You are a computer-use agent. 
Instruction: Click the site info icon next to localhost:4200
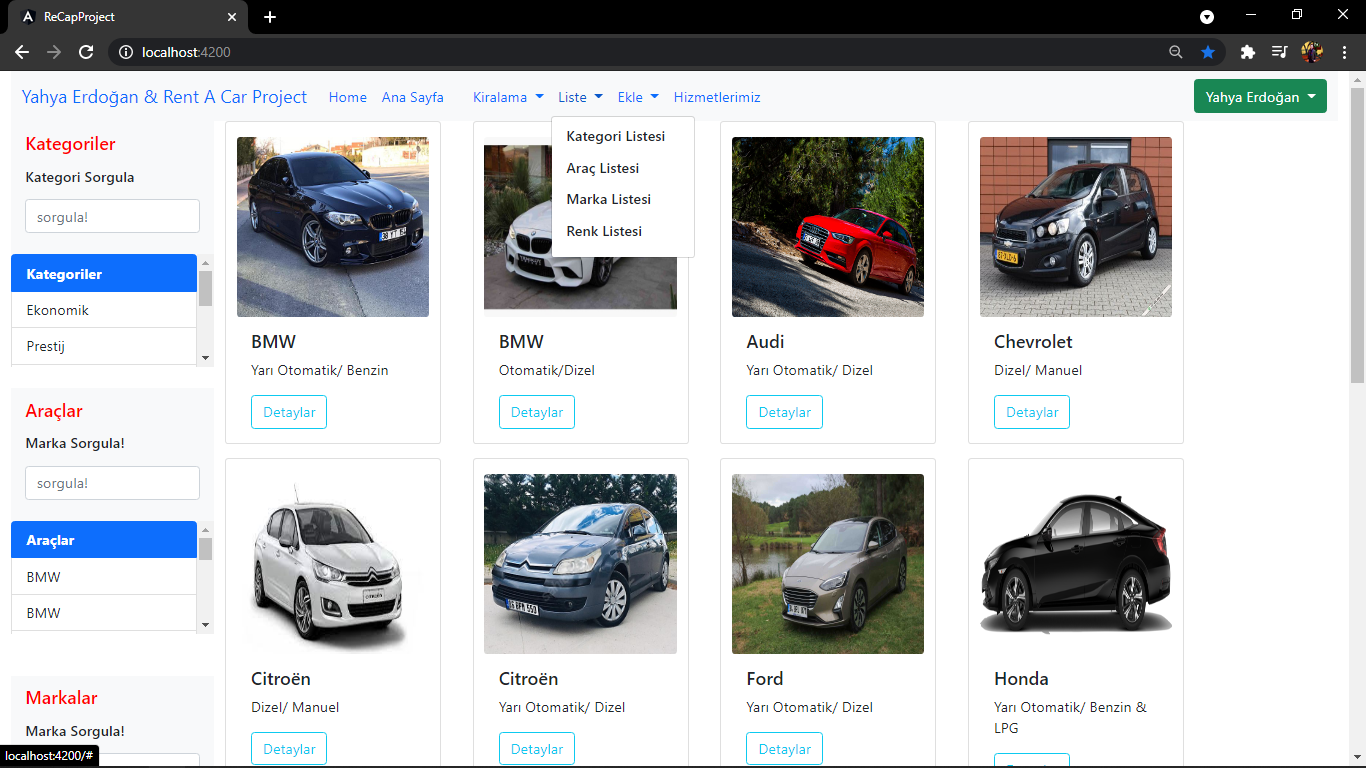[126, 52]
